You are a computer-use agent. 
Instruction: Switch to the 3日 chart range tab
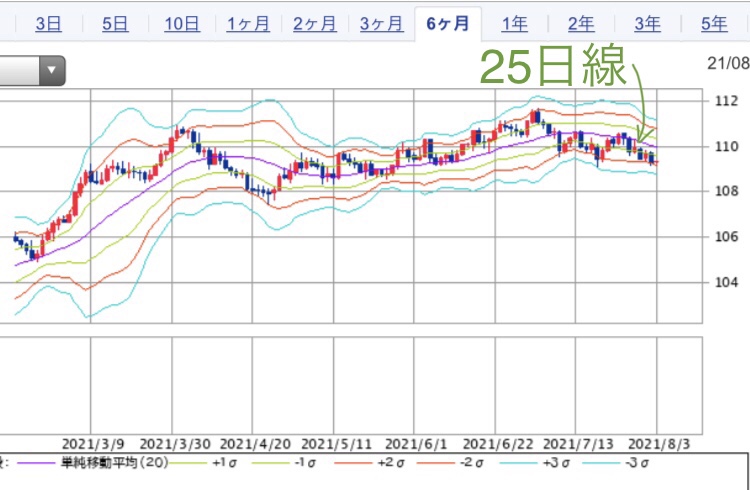pos(47,24)
